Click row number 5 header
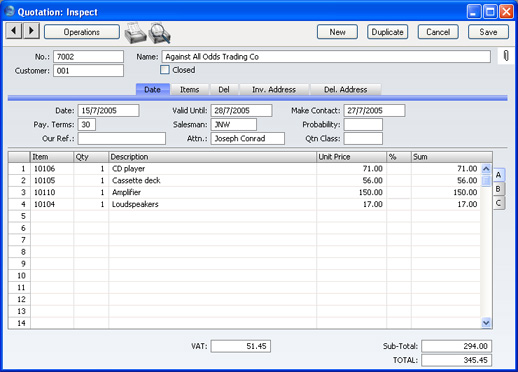518x372 pixels. point(19,216)
